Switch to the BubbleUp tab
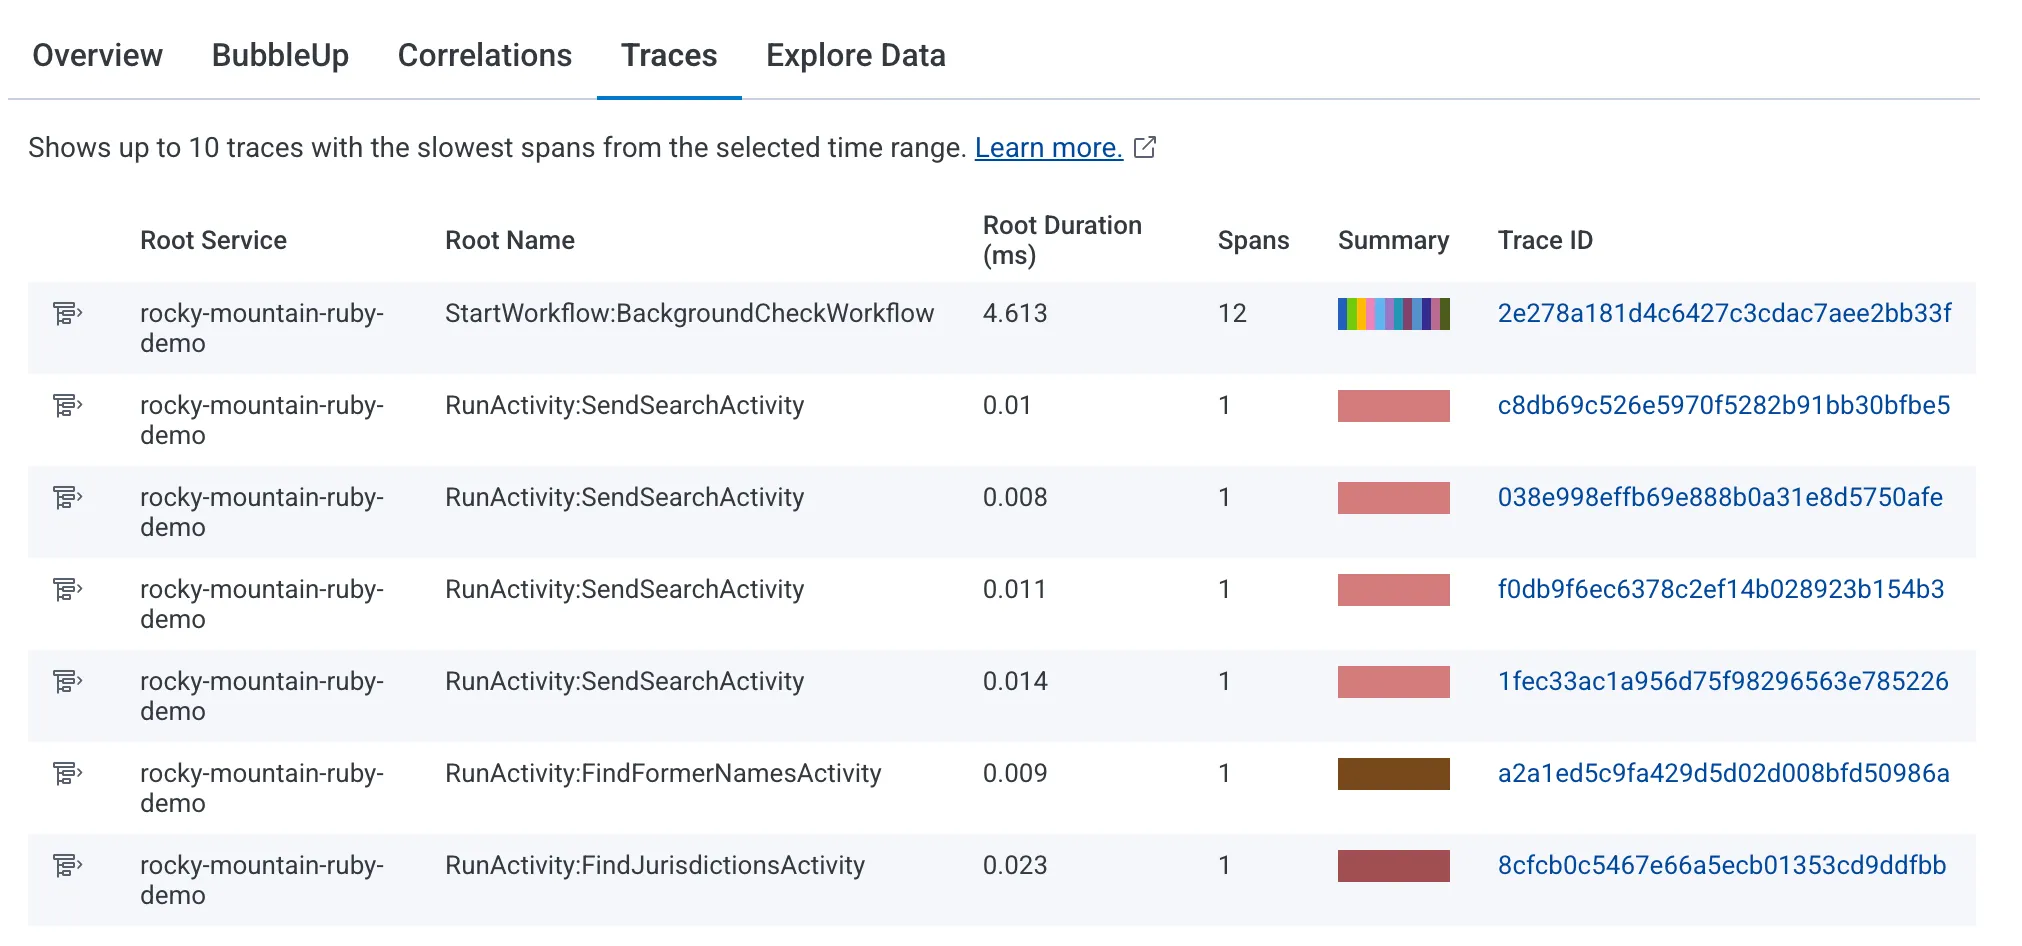This screenshot has height=946, width=2022. click(280, 55)
